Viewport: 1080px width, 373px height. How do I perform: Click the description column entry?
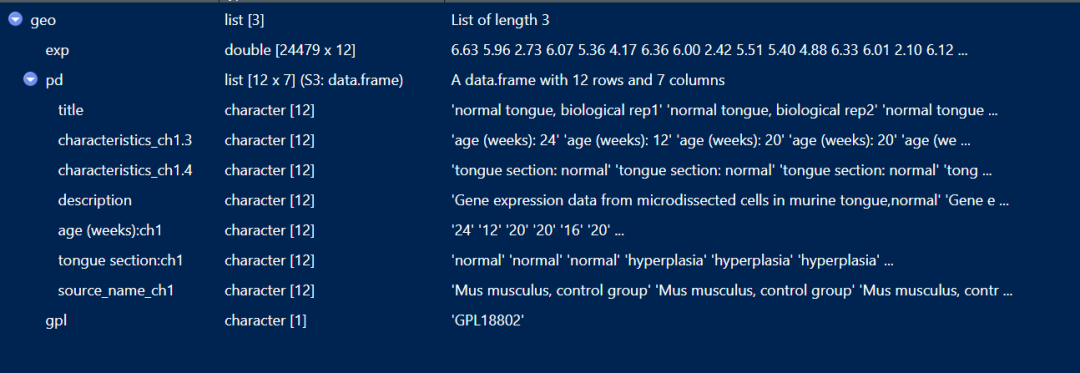click(94, 200)
